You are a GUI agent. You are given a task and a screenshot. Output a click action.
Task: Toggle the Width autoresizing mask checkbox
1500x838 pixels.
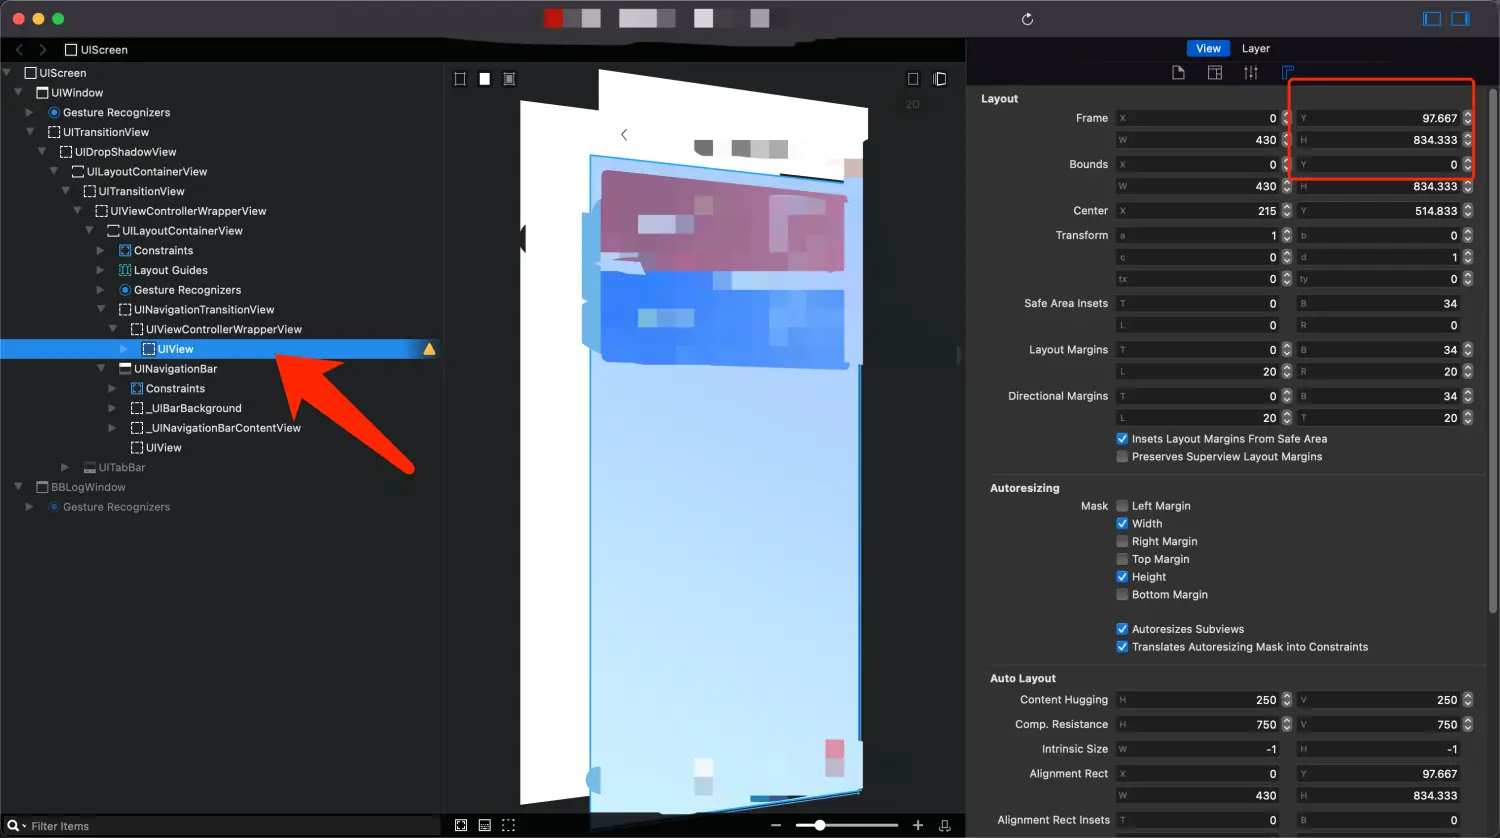pyautogui.click(x=1122, y=524)
